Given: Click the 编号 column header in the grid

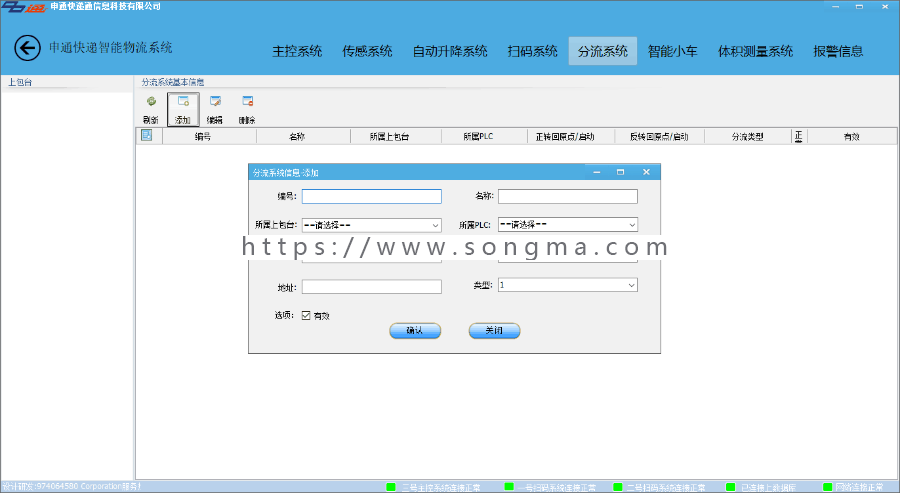Looking at the screenshot, I should point(210,137).
